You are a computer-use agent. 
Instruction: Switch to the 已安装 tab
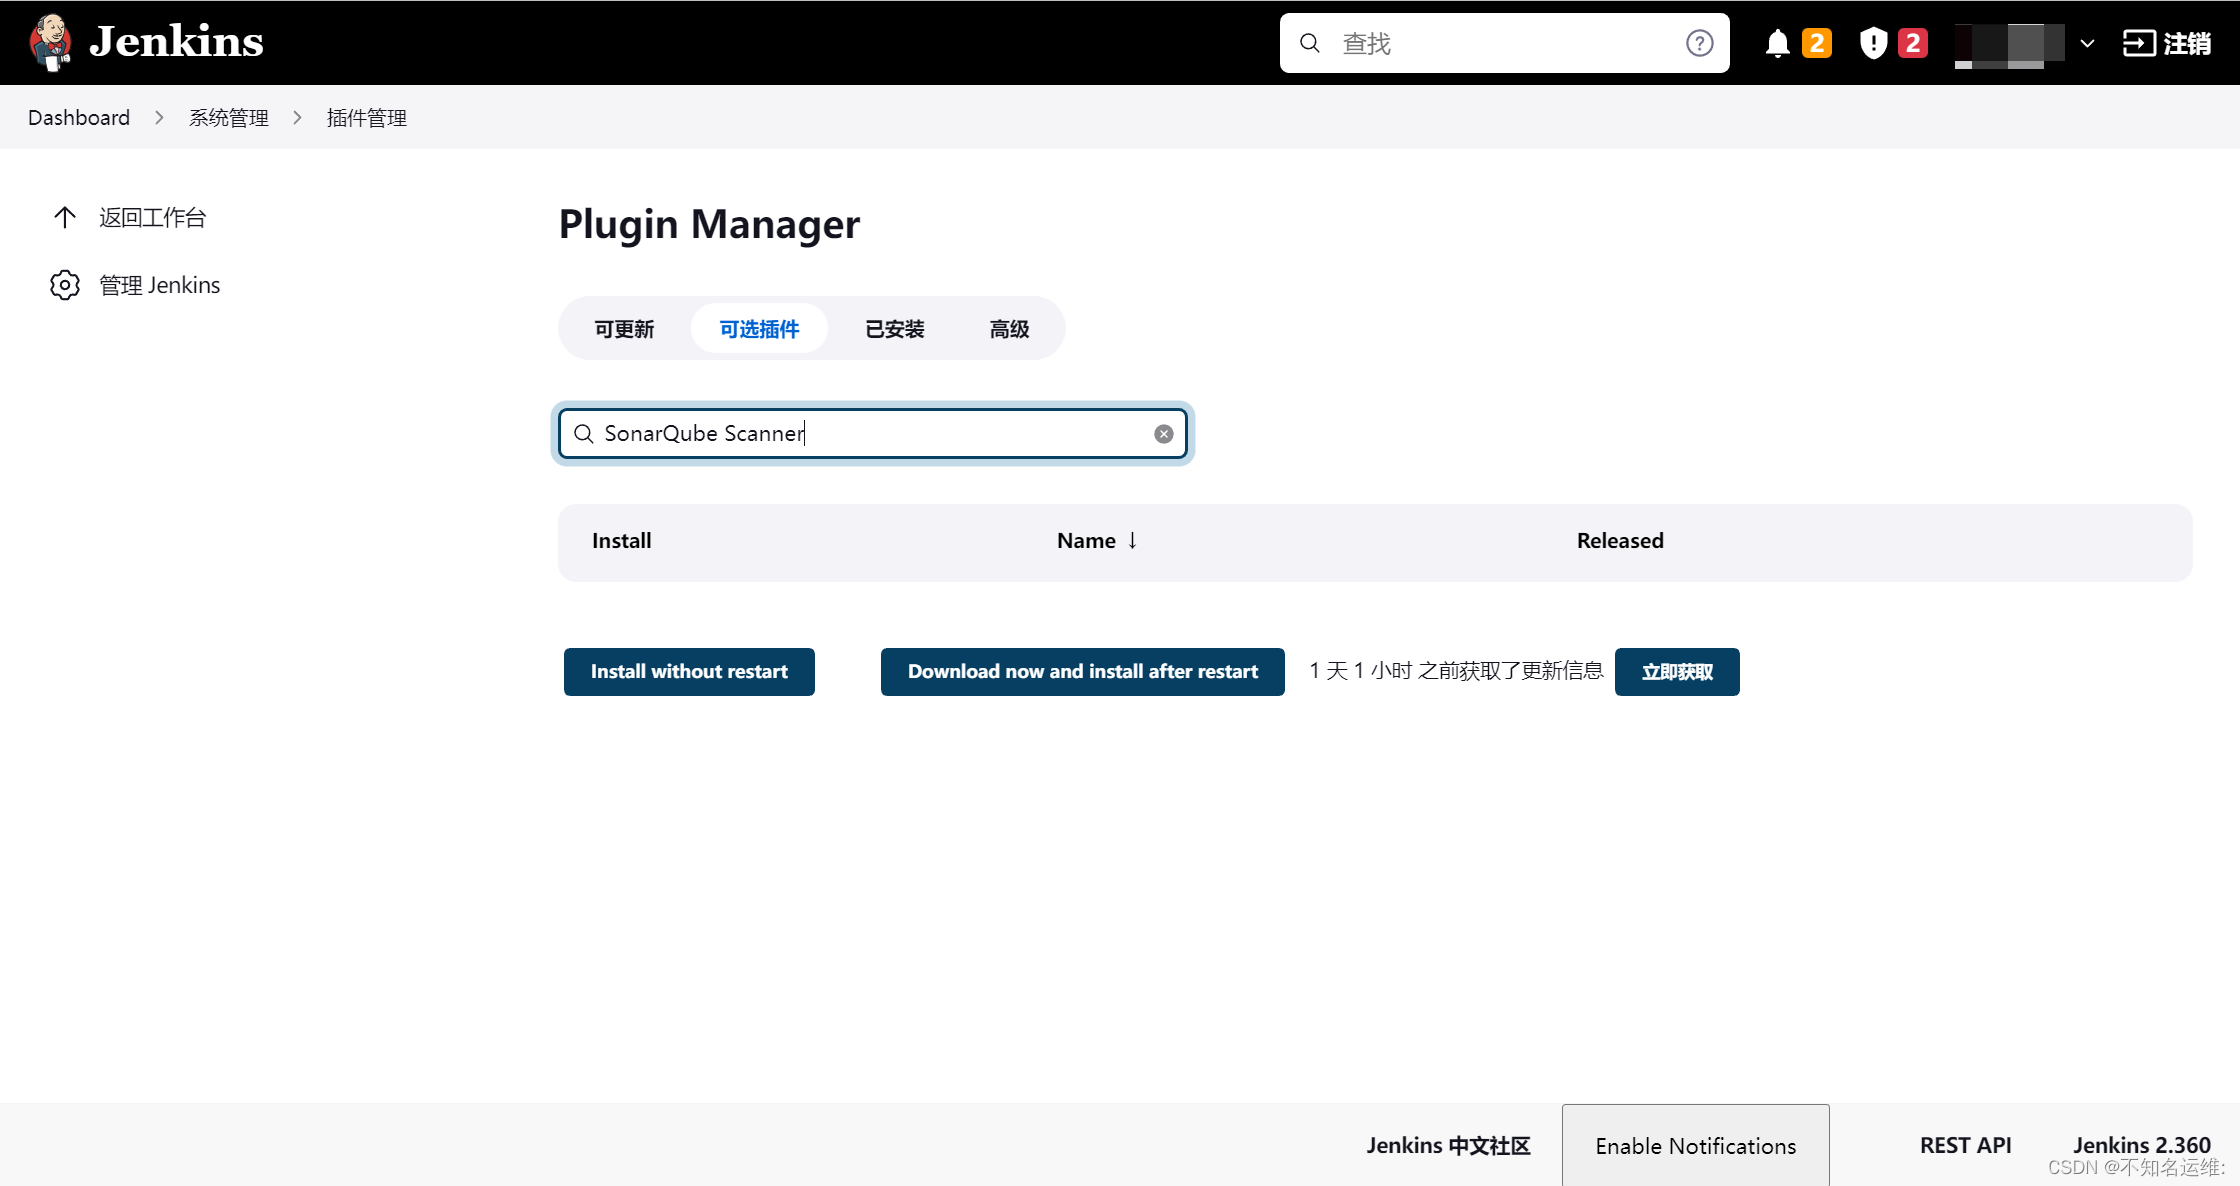pos(894,328)
